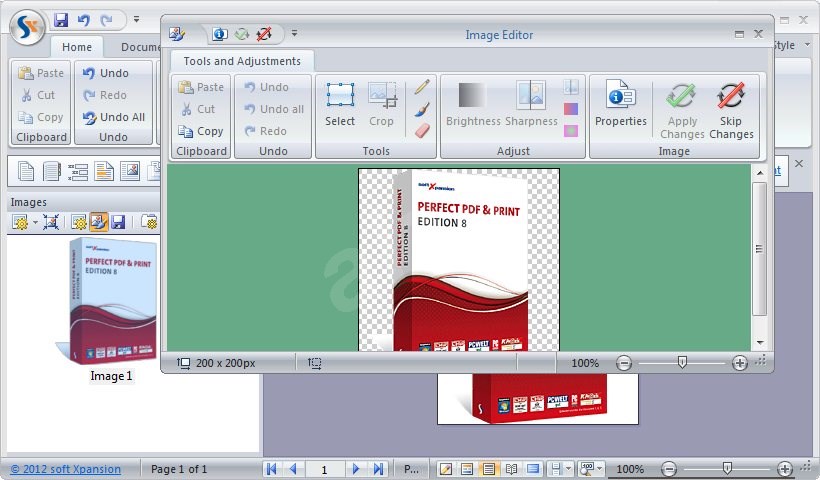Activate the Select tool in Image Editor
The height and width of the screenshot is (480, 820).
[340, 105]
